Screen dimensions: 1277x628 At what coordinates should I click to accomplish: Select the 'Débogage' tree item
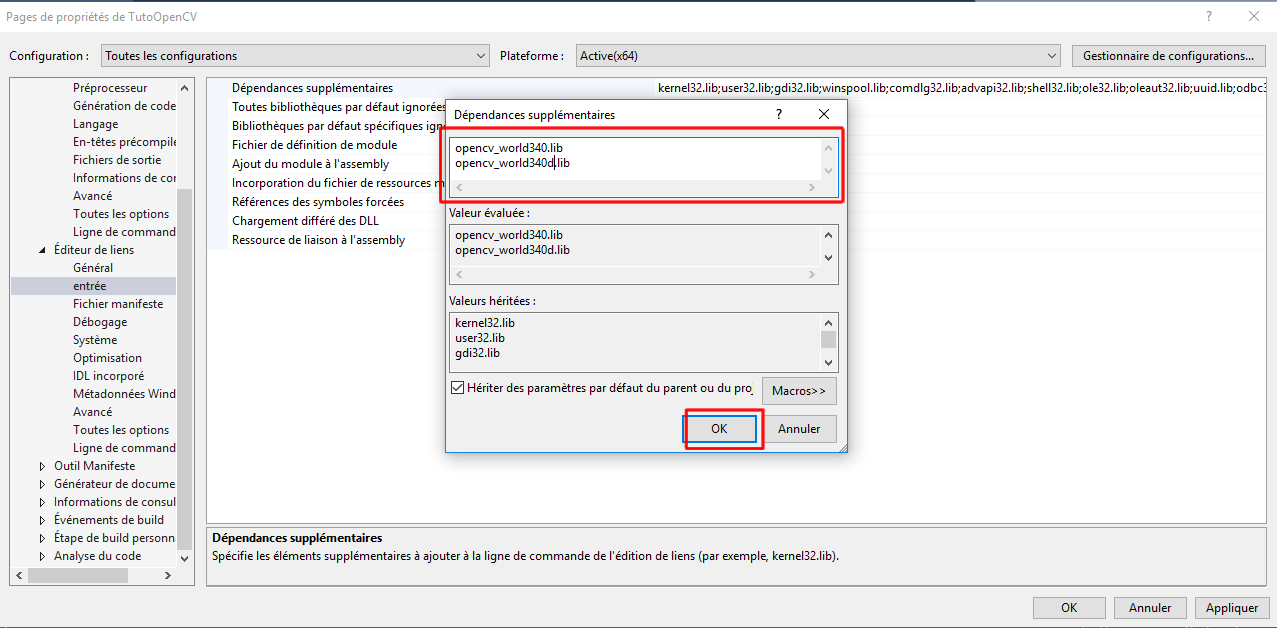pyautogui.click(x=100, y=322)
